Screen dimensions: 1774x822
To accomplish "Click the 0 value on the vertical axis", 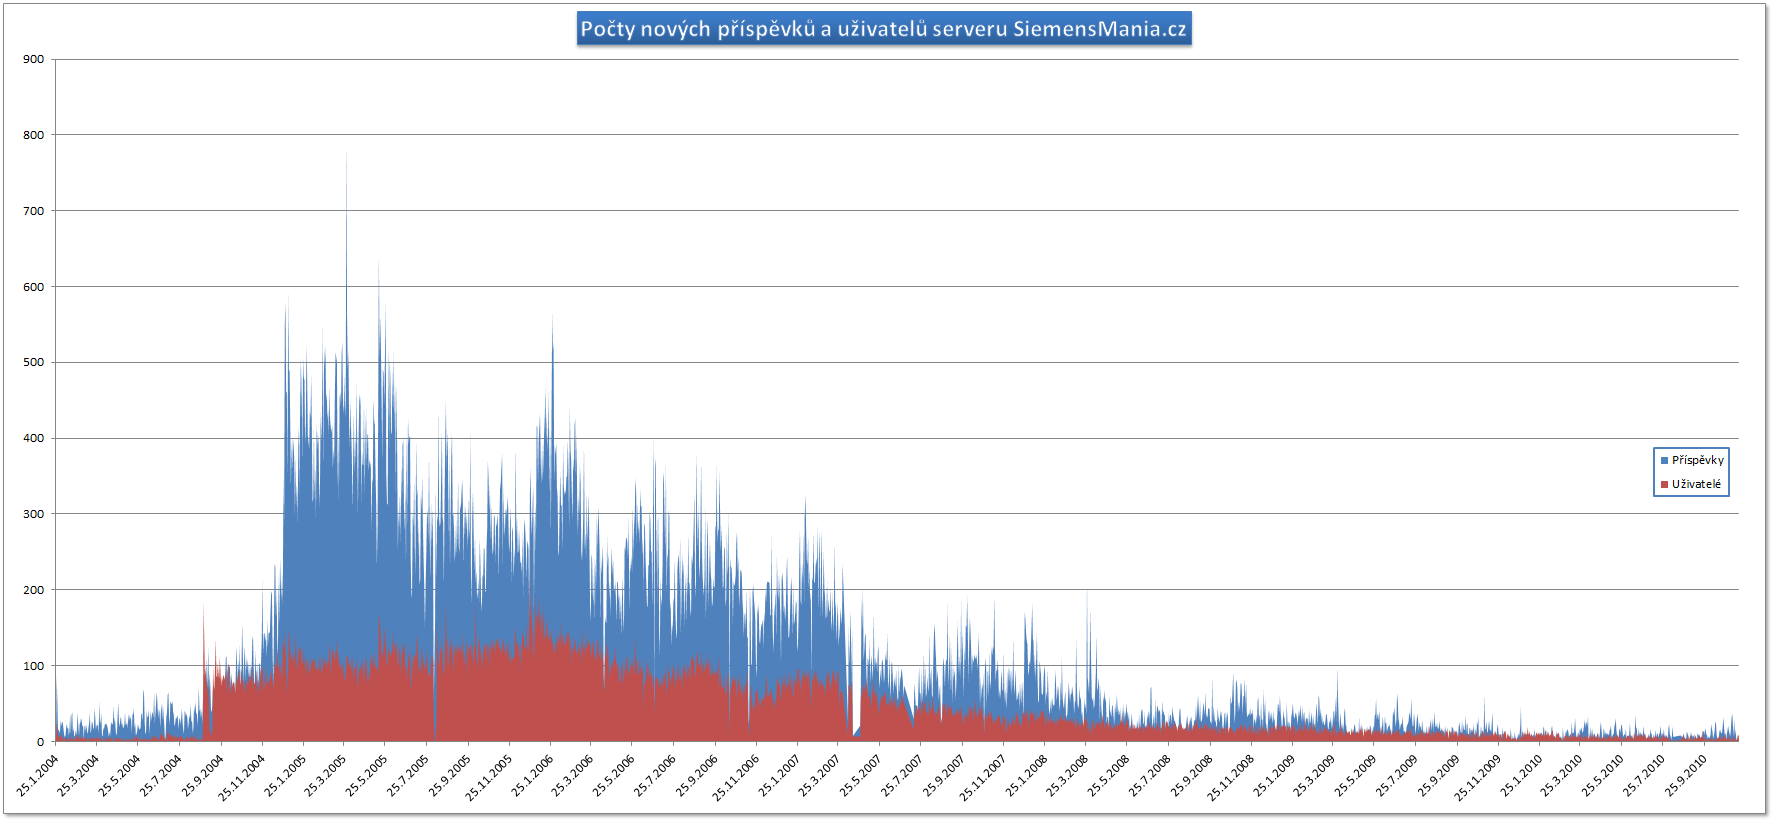I will pyautogui.click(x=41, y=742).
